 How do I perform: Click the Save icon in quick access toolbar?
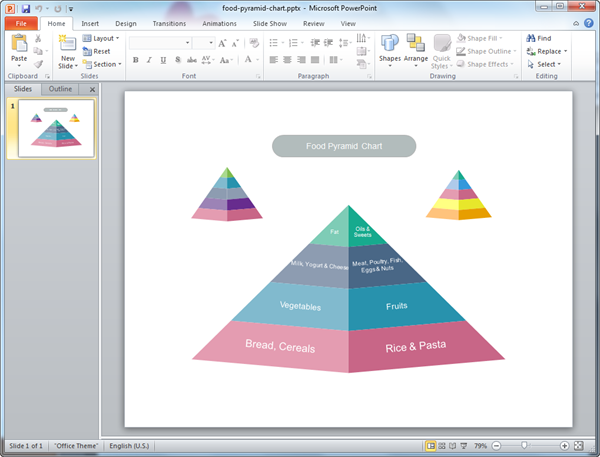26,8
